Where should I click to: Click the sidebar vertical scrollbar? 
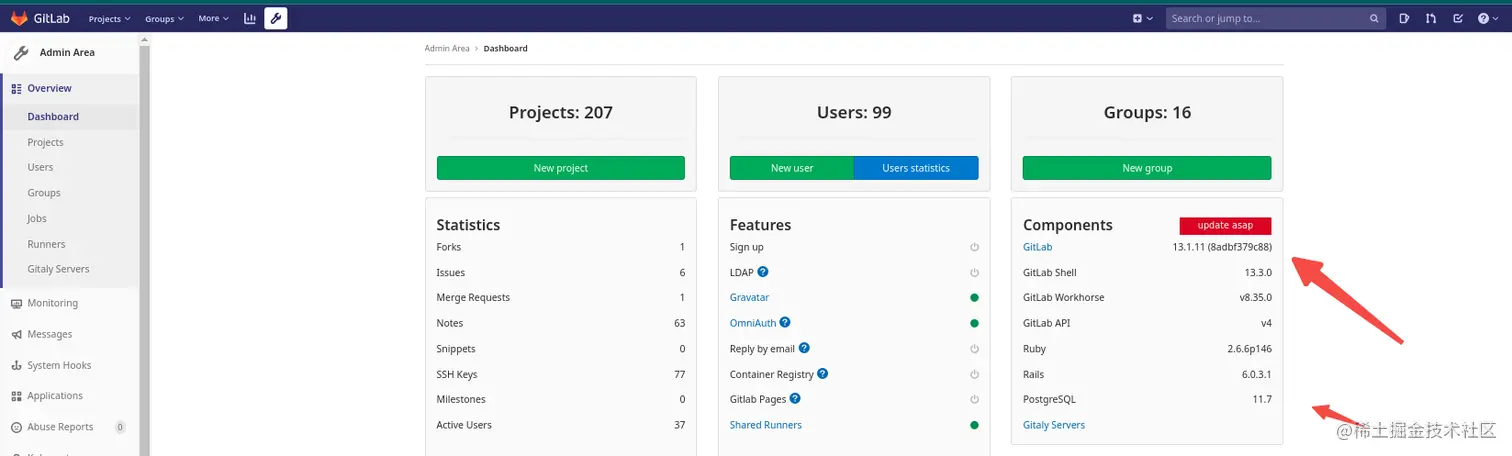click(x=145, y=244)
